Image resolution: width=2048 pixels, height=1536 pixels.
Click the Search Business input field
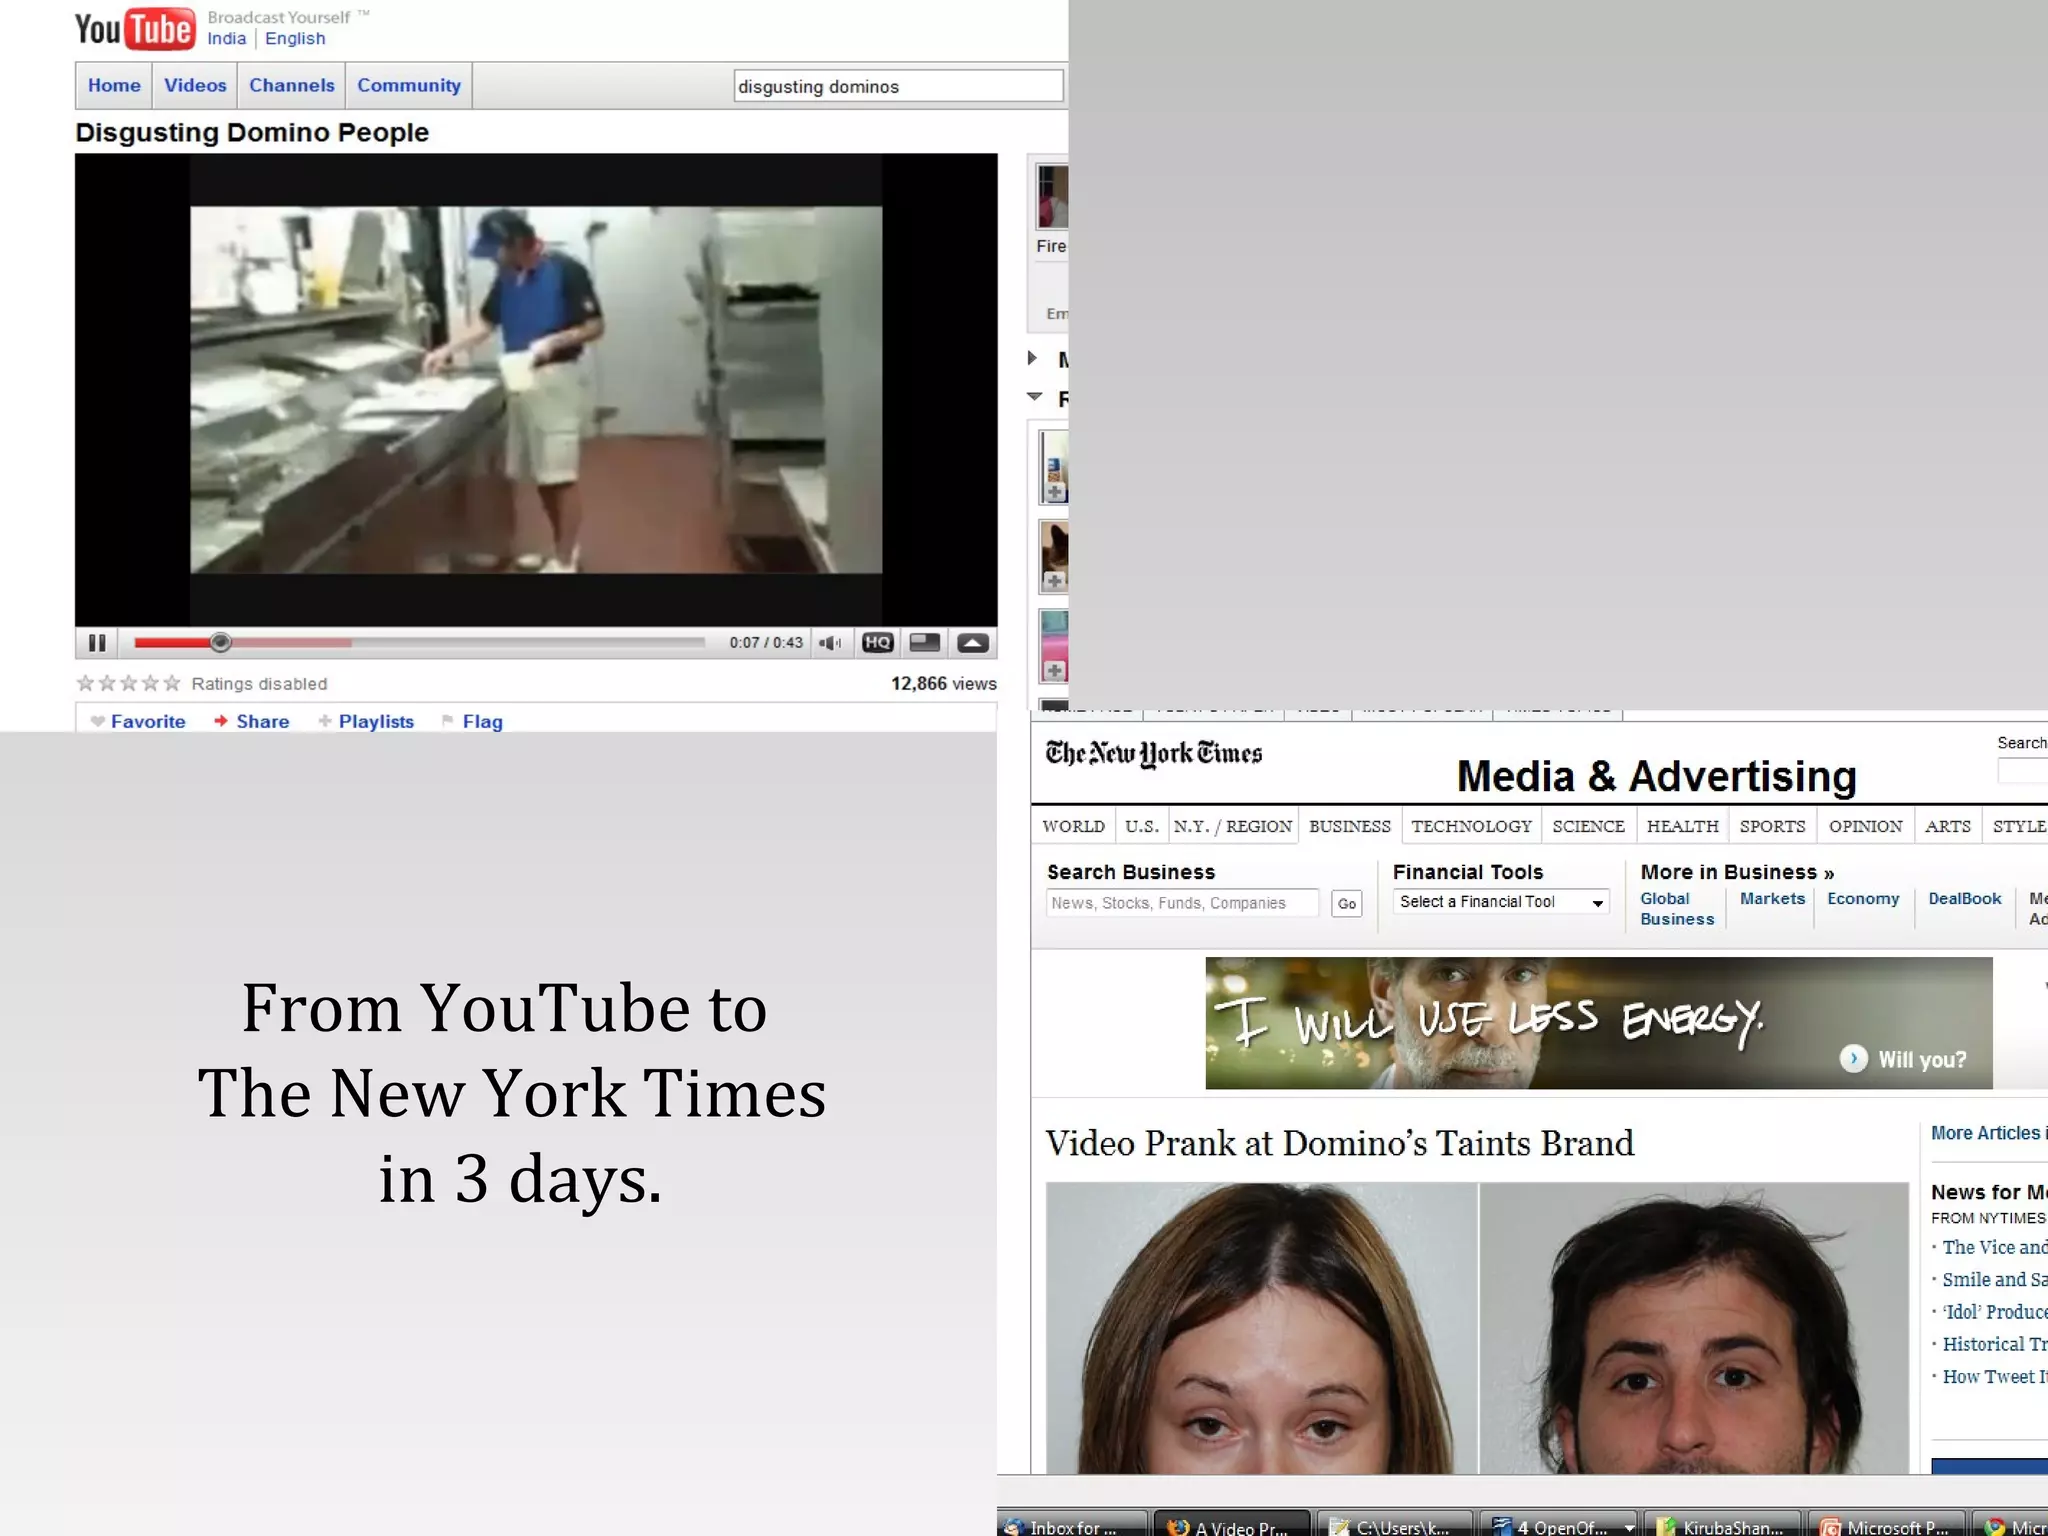click(1182, 903)
